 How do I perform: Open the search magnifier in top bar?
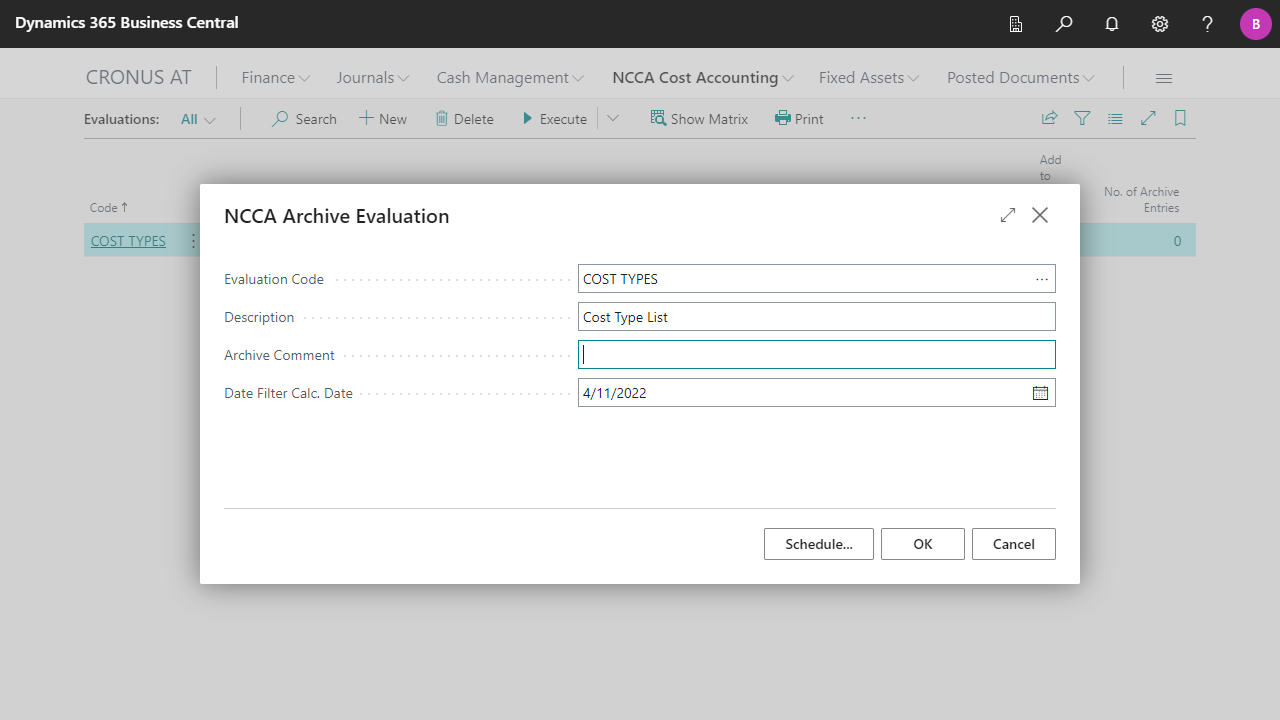[x=1064, y=24]
